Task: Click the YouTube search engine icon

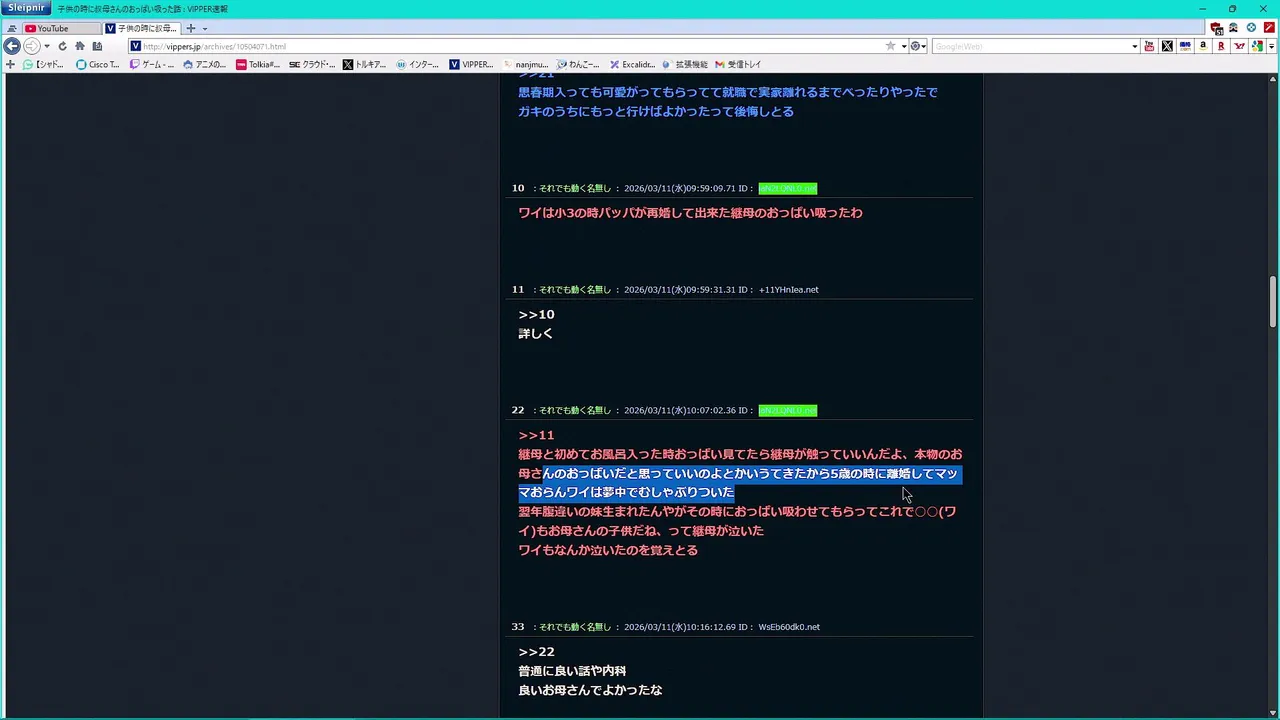Action: pos(1149,46)
